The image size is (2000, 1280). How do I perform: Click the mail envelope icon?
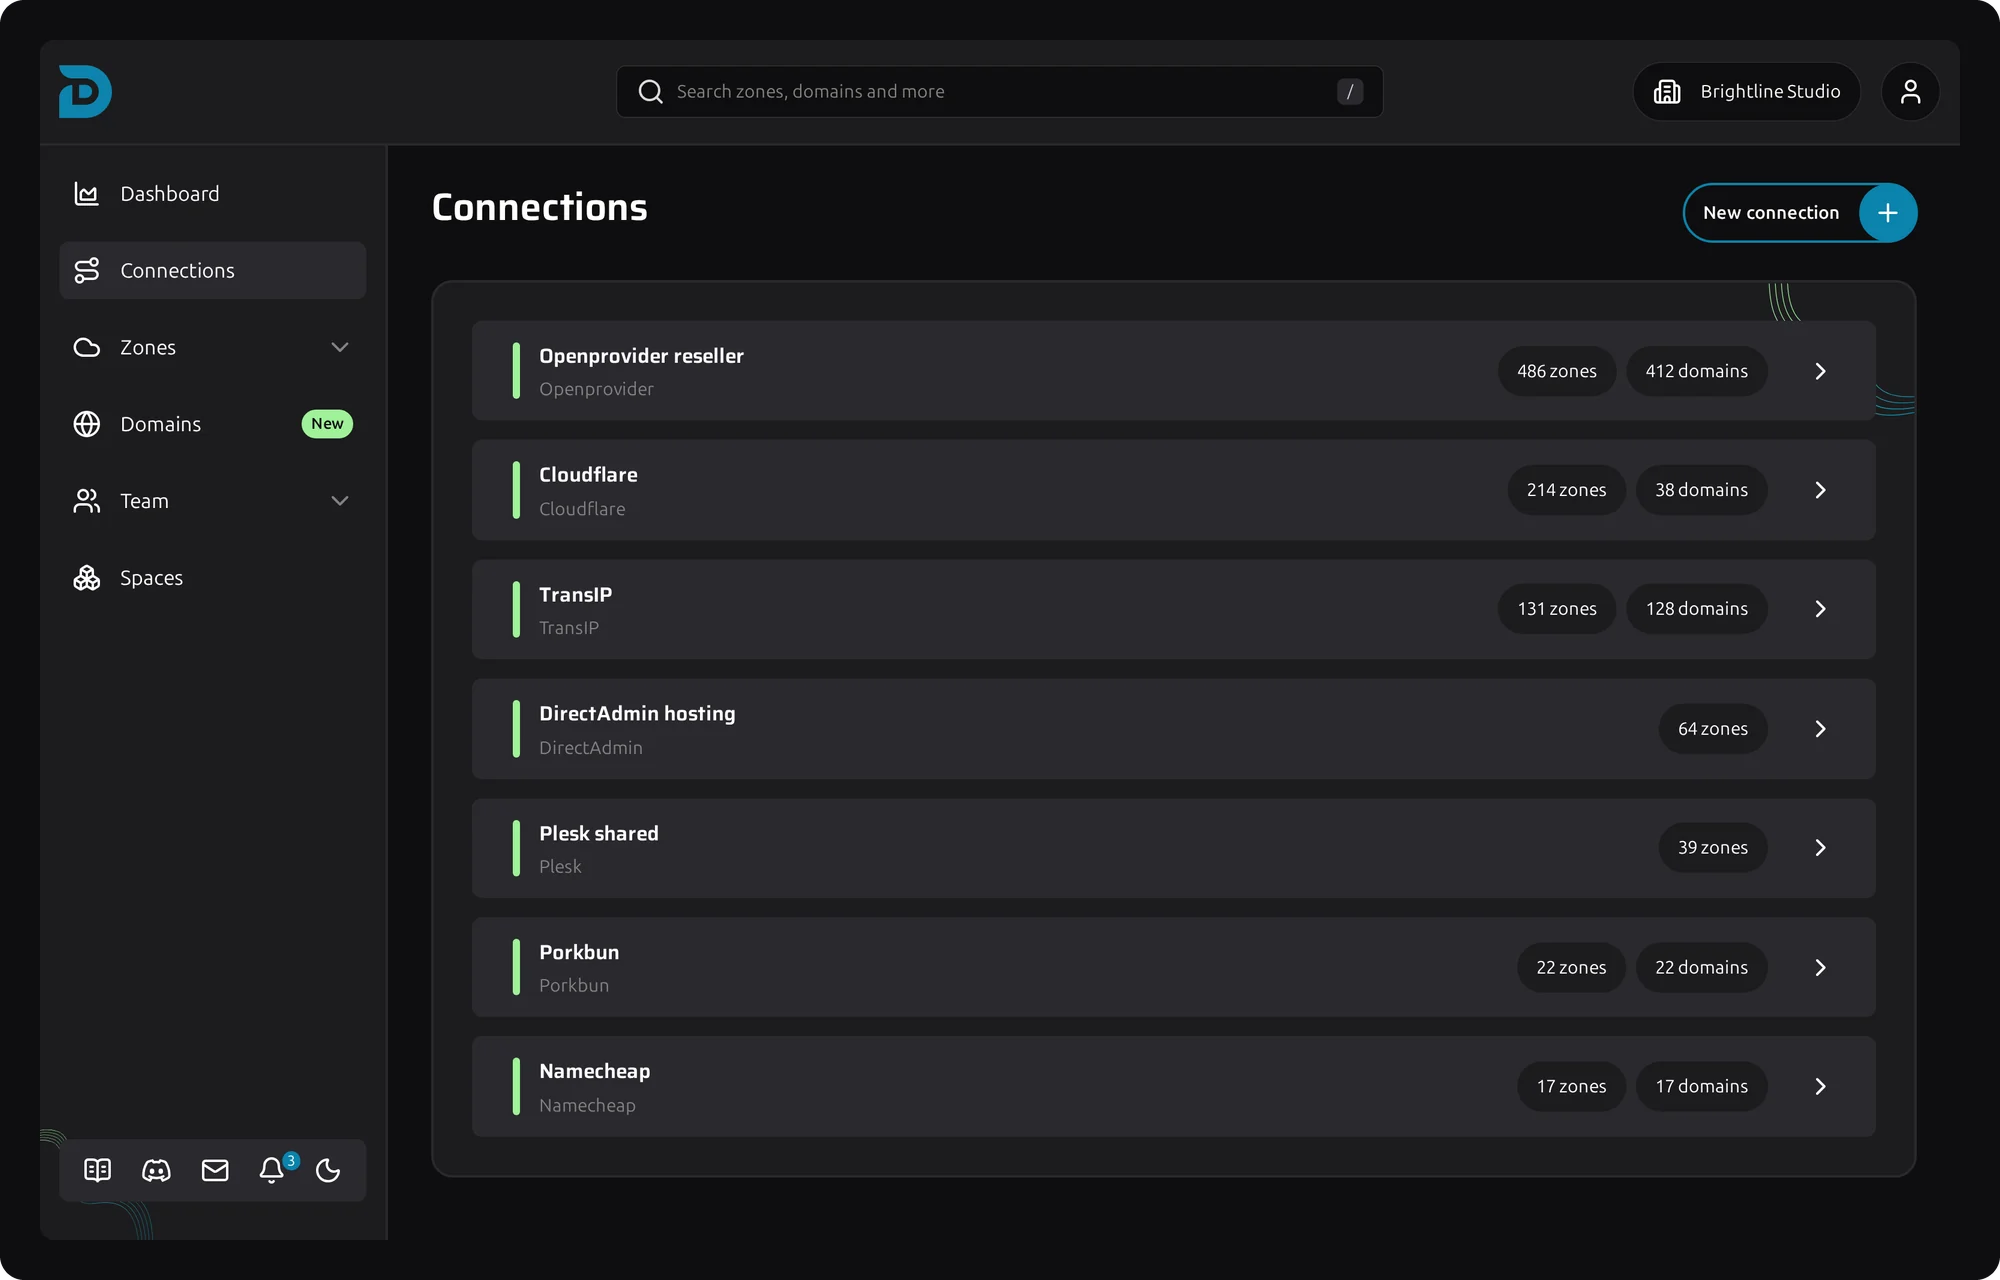click(215, 1170)
